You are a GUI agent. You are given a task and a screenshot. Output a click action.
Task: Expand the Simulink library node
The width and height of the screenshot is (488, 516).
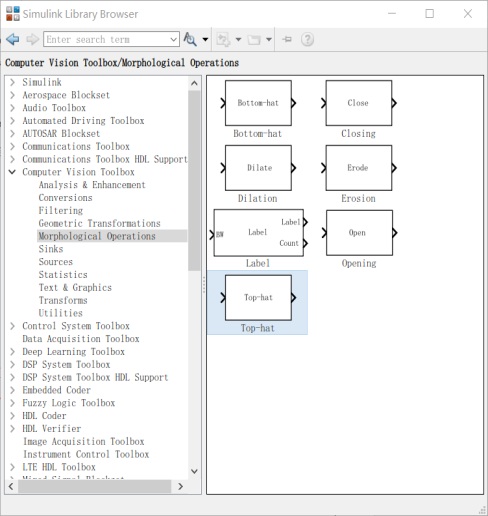point(12,82)
